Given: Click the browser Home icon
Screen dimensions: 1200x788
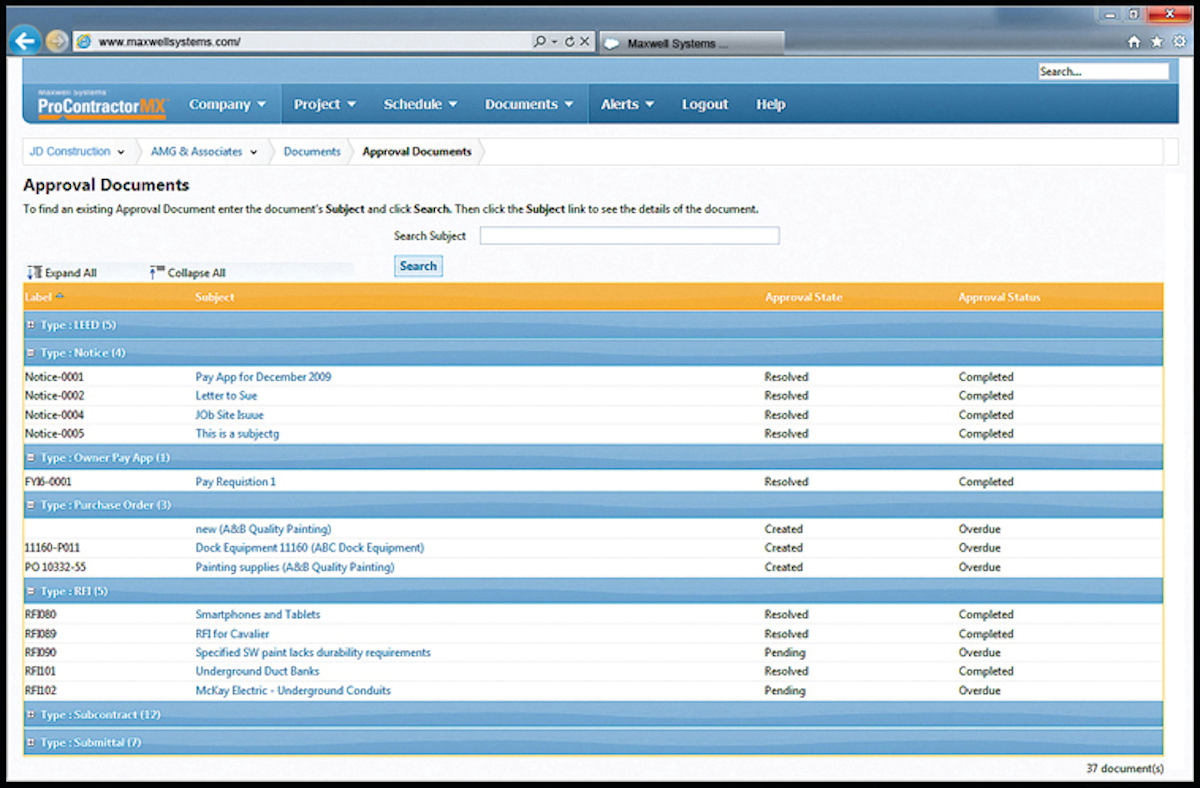Looking at the screenshot, I should [x=1134, y=42].
